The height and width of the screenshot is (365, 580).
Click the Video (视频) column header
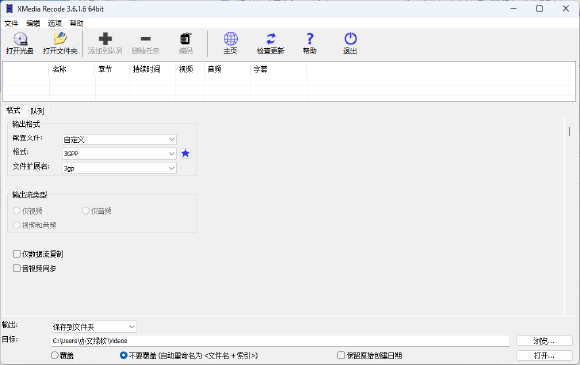(x=190, y=69)
